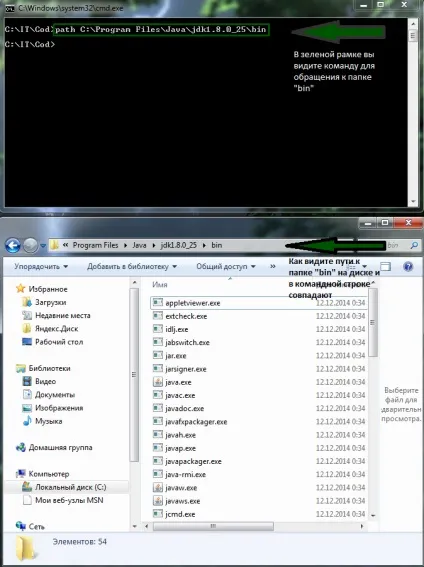Expand arrow after Program Files breadcrumb
424x567 pixels.
[125, 246]
